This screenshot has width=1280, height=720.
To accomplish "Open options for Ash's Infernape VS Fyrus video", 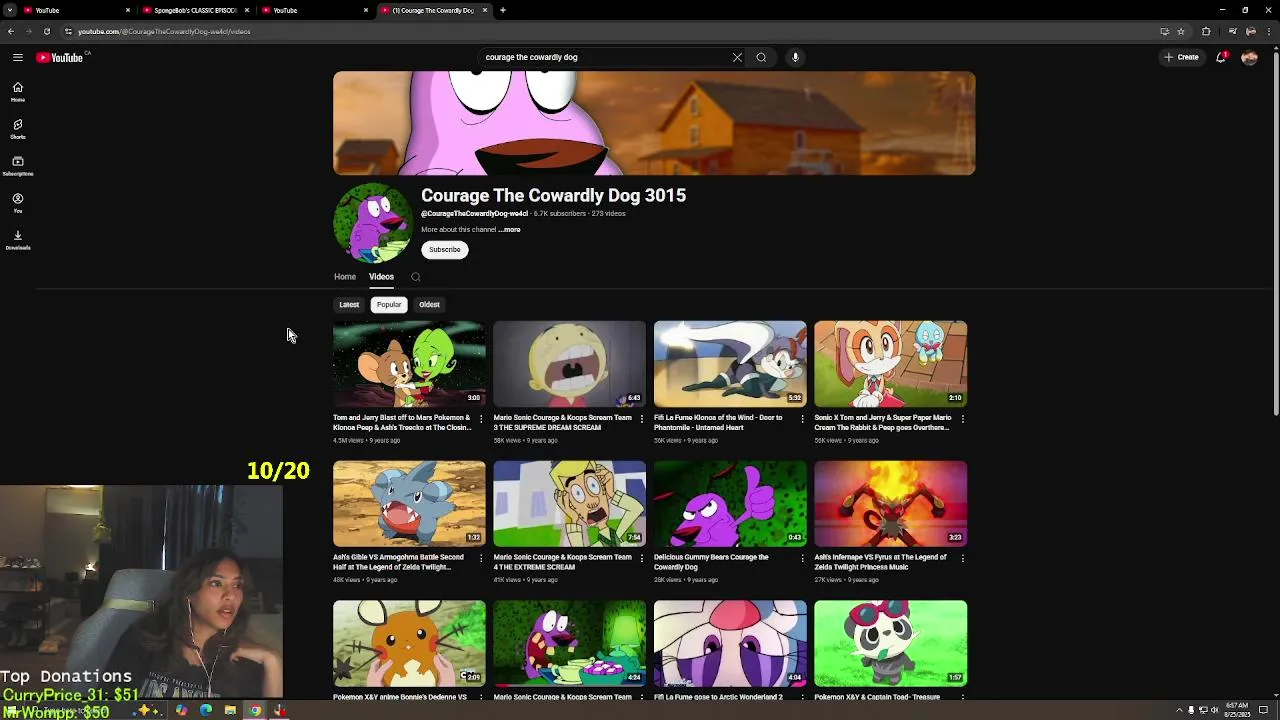I will coord(963,559).
